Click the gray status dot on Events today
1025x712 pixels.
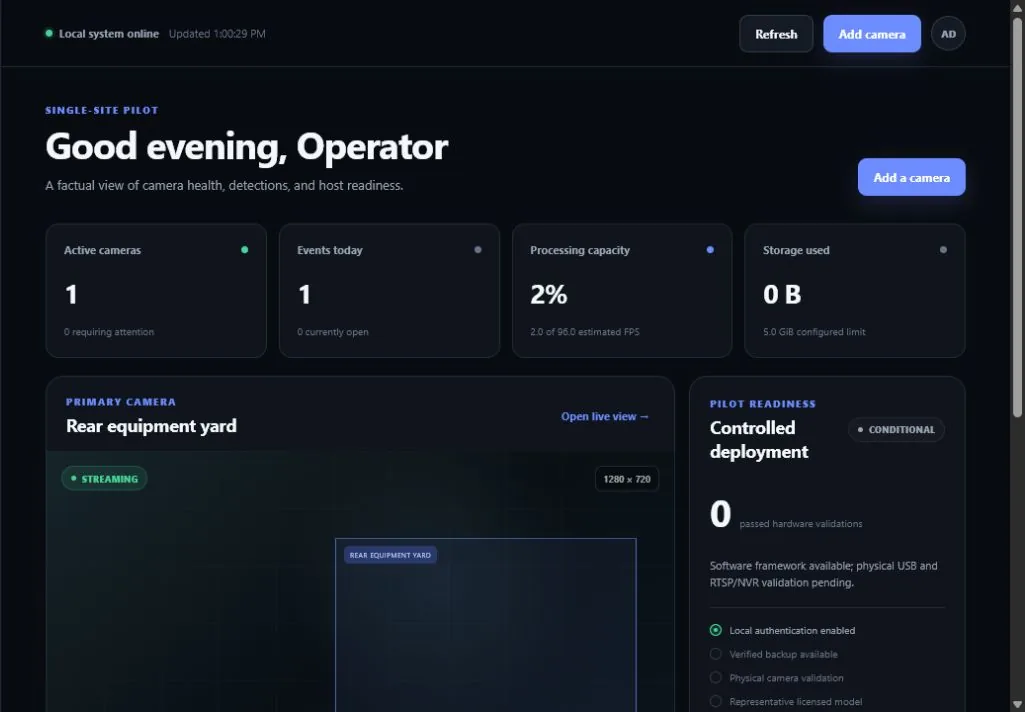[478, 250]
